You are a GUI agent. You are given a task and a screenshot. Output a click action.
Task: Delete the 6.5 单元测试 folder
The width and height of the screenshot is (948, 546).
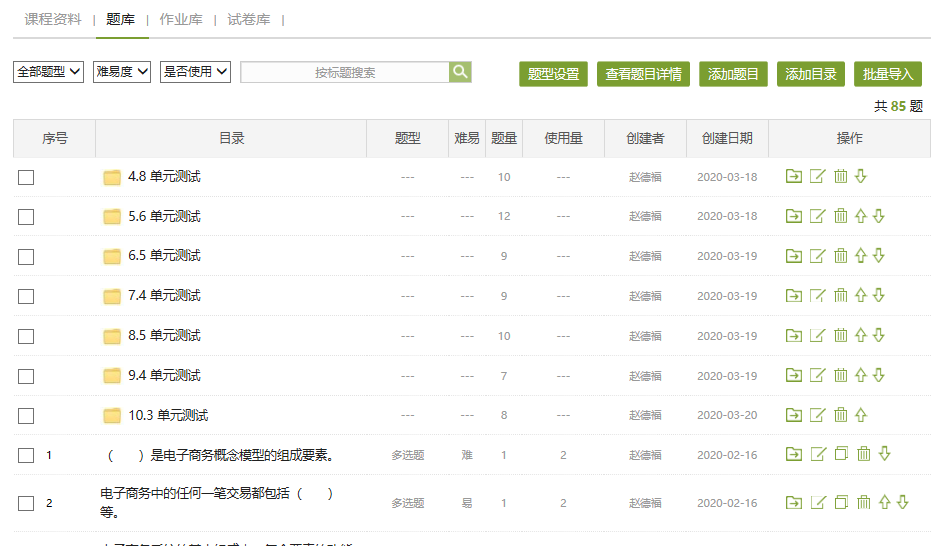841,256
